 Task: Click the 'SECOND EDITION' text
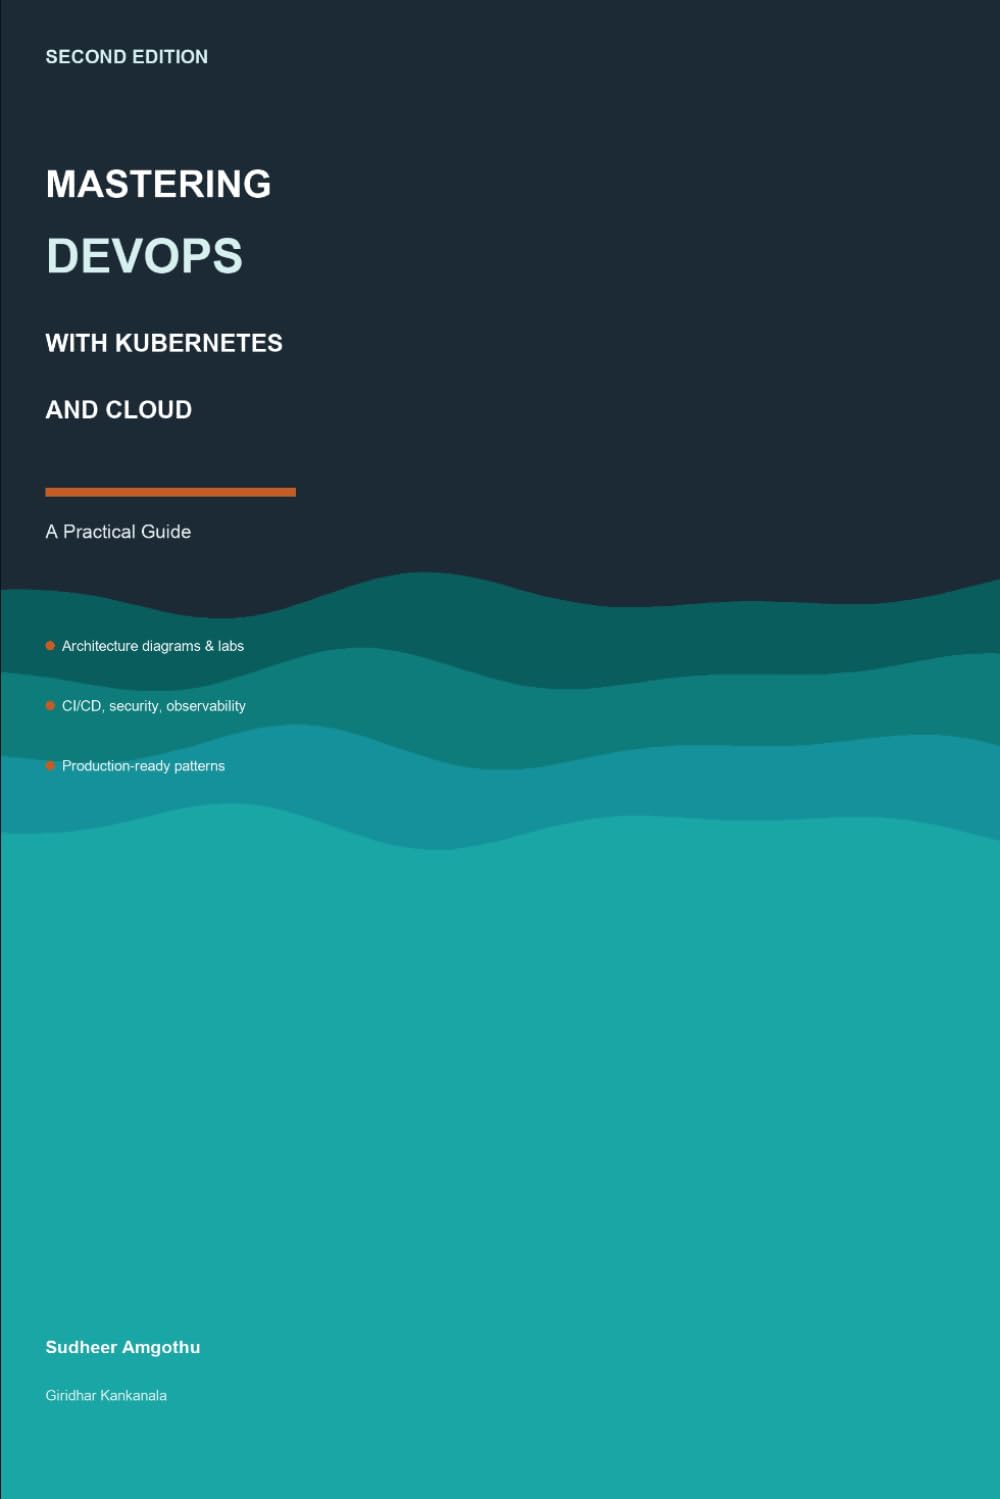[x=127, y=57]
